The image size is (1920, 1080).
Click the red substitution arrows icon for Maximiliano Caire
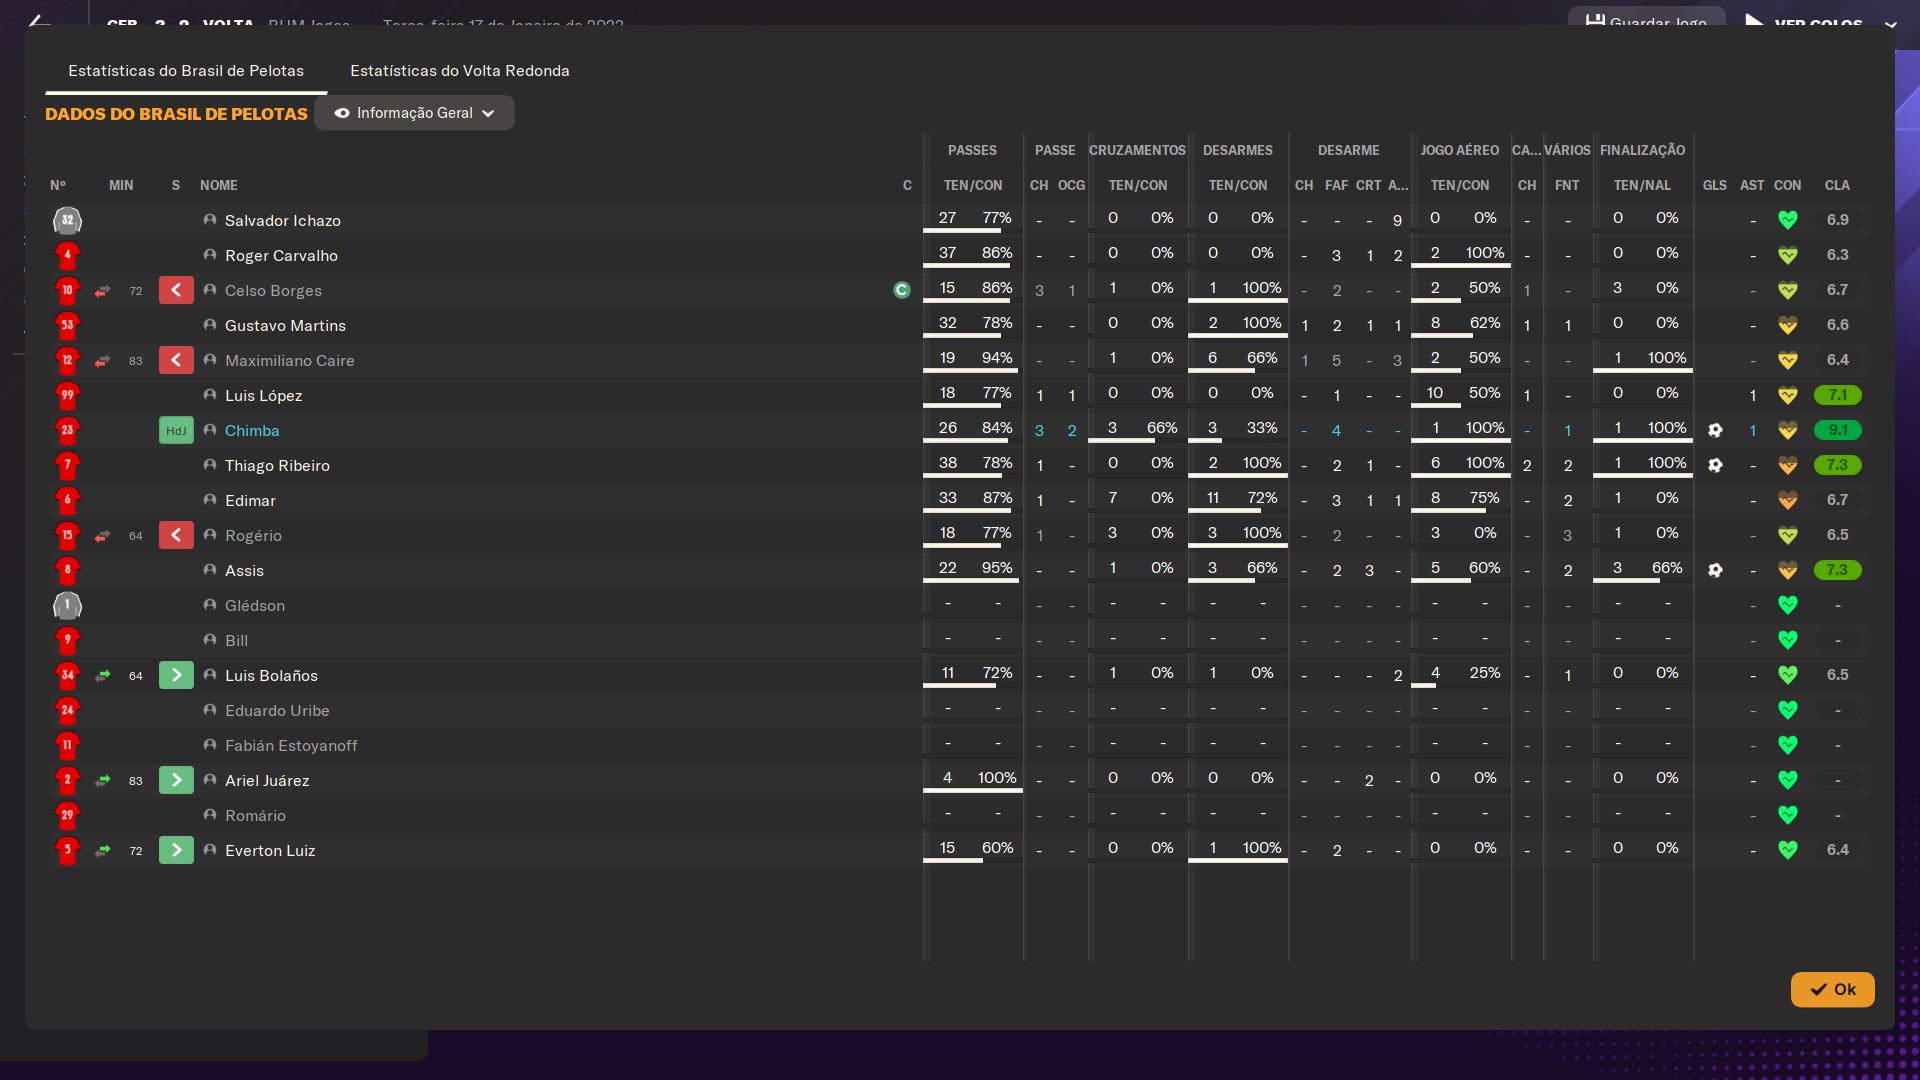[x=102, y=361]
